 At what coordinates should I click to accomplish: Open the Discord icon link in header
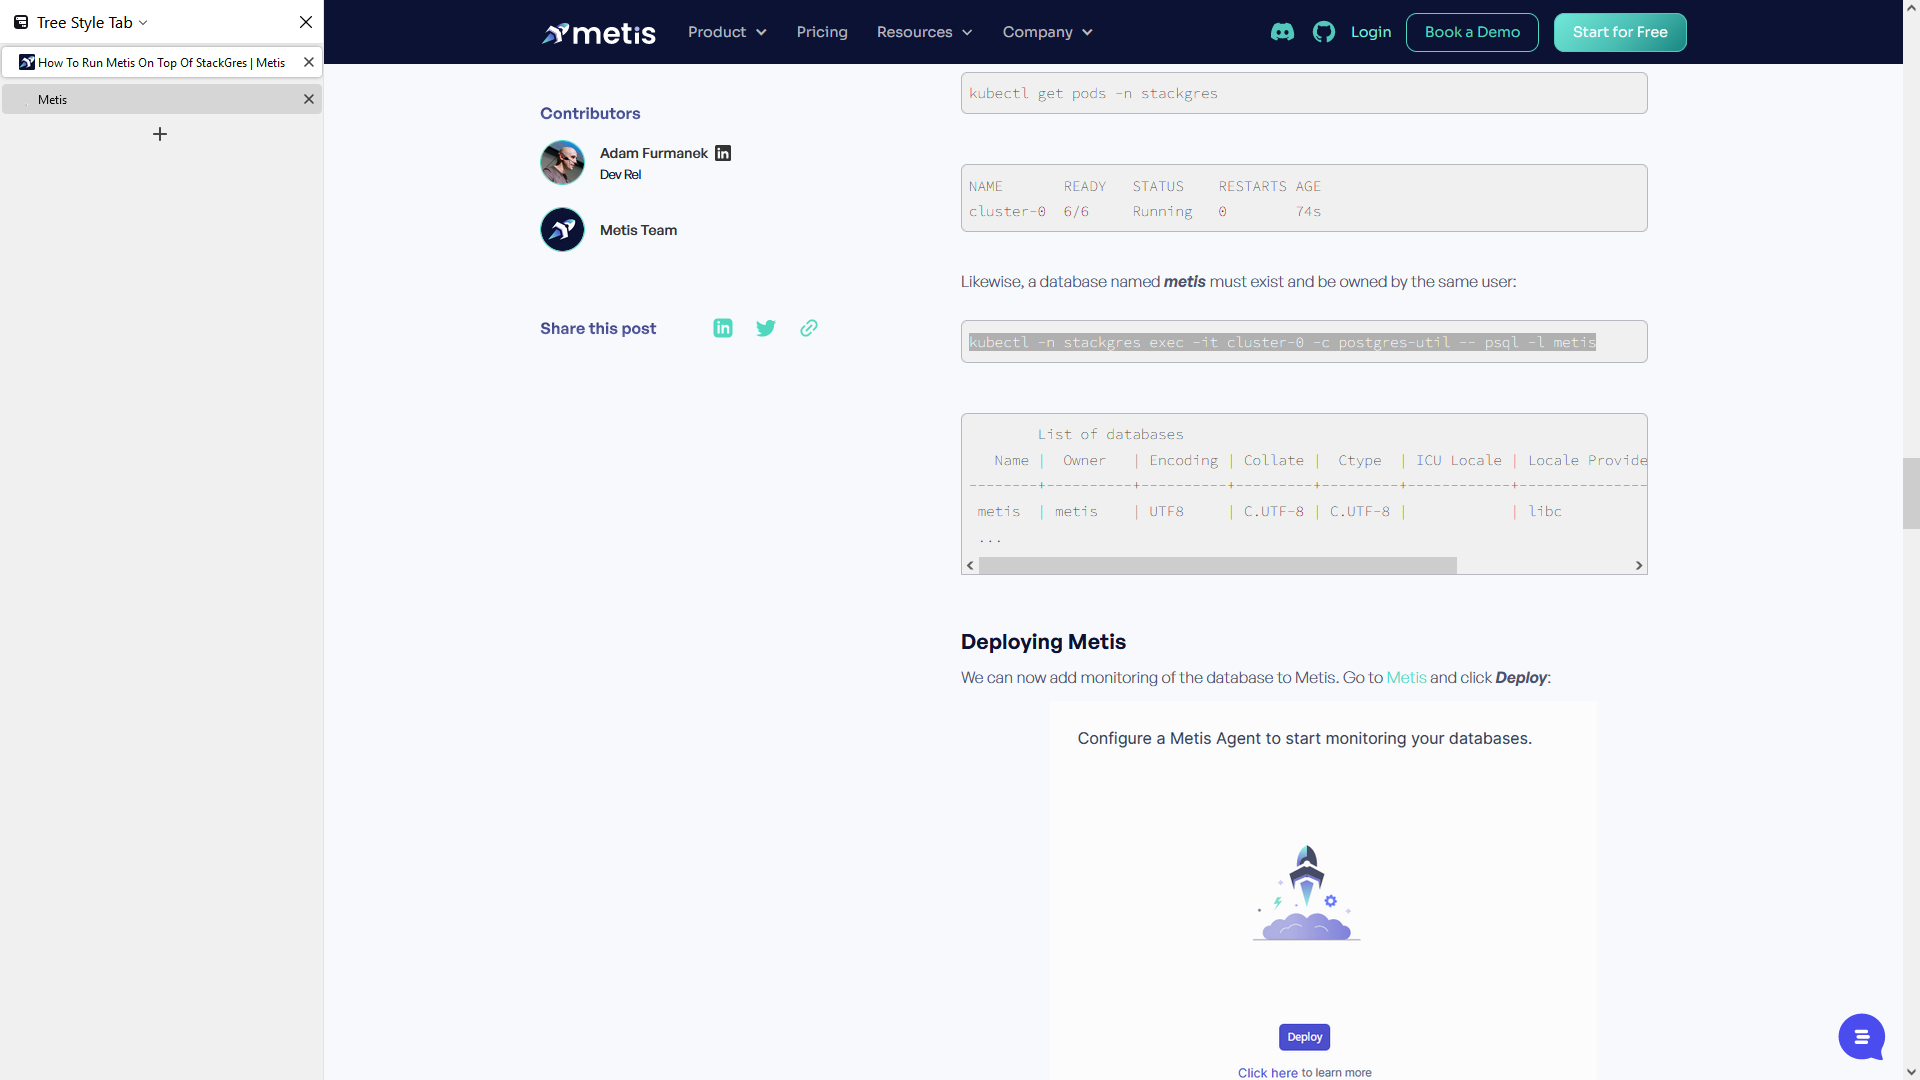click(x=1282, y=32)
